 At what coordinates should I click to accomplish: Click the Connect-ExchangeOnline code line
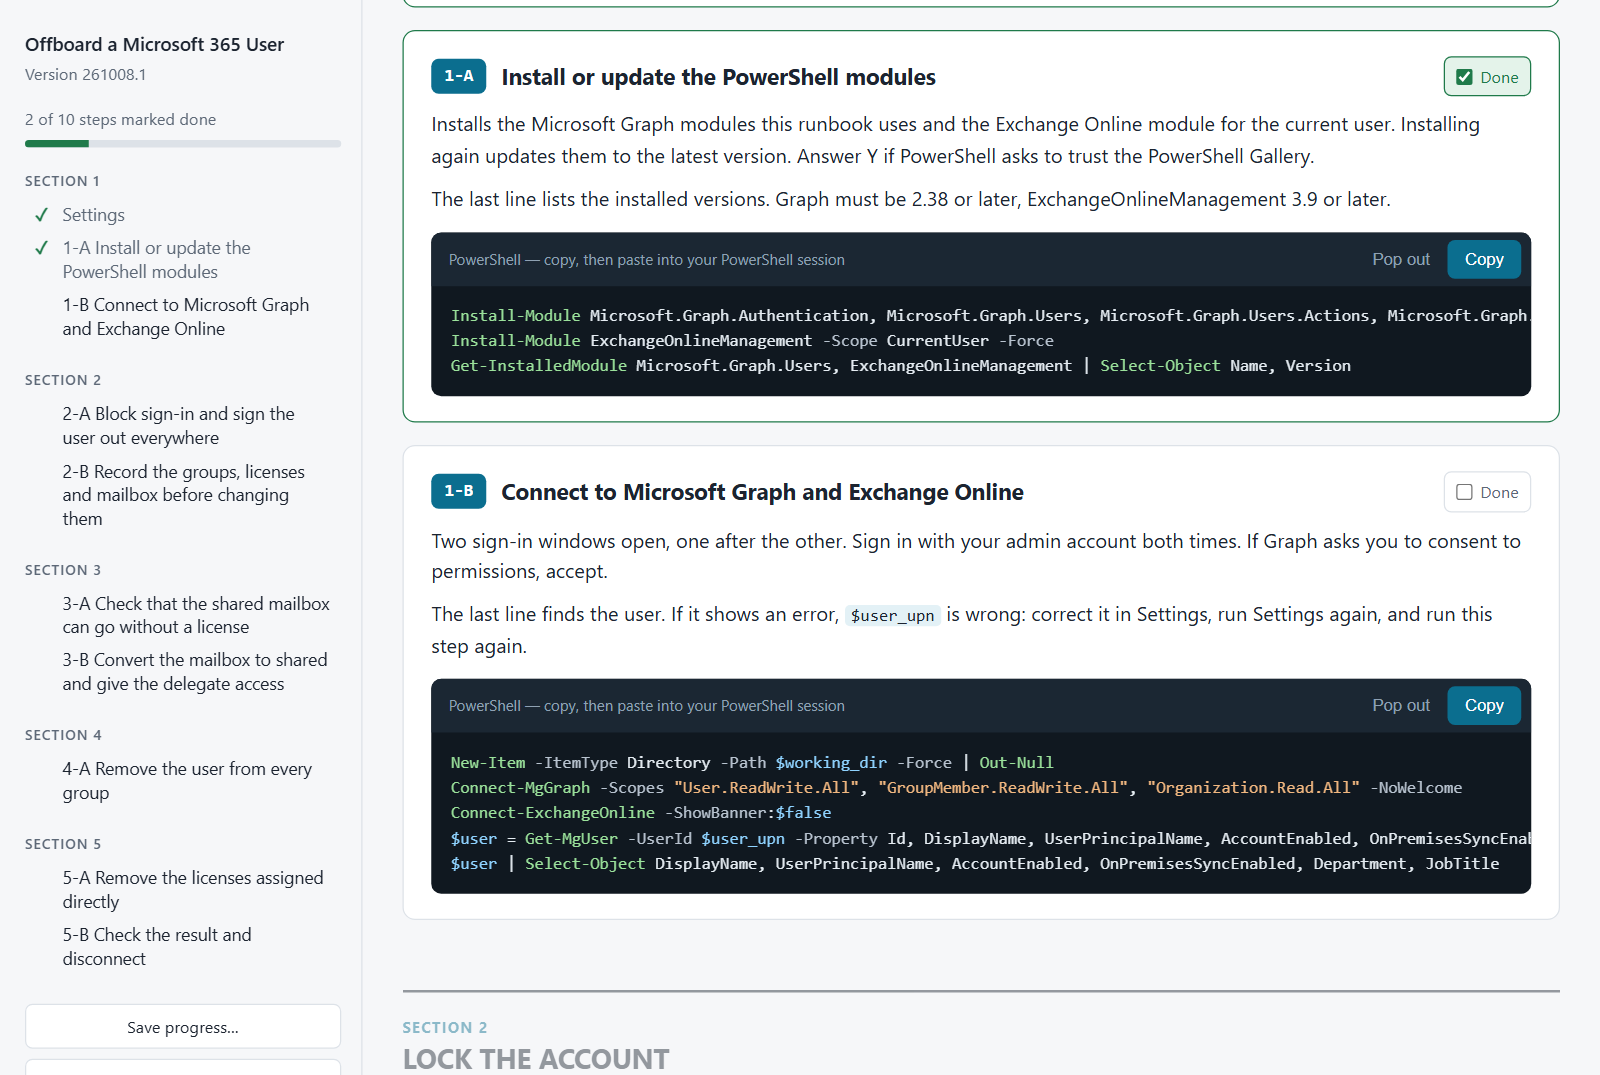click(641, 813)
